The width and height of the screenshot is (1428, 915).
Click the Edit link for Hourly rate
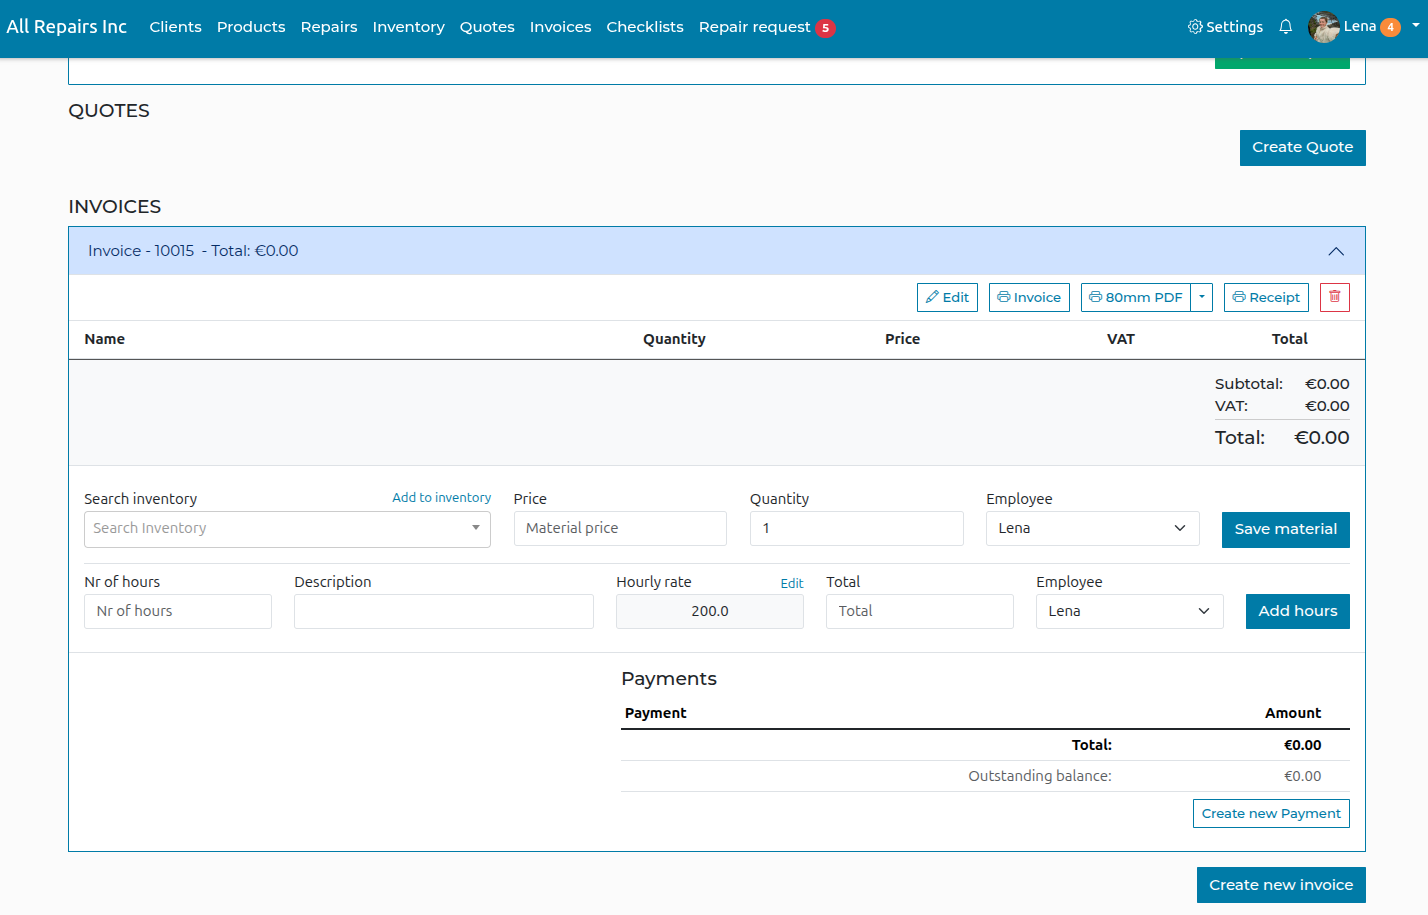pyautogui.click(x=792, y=583)
